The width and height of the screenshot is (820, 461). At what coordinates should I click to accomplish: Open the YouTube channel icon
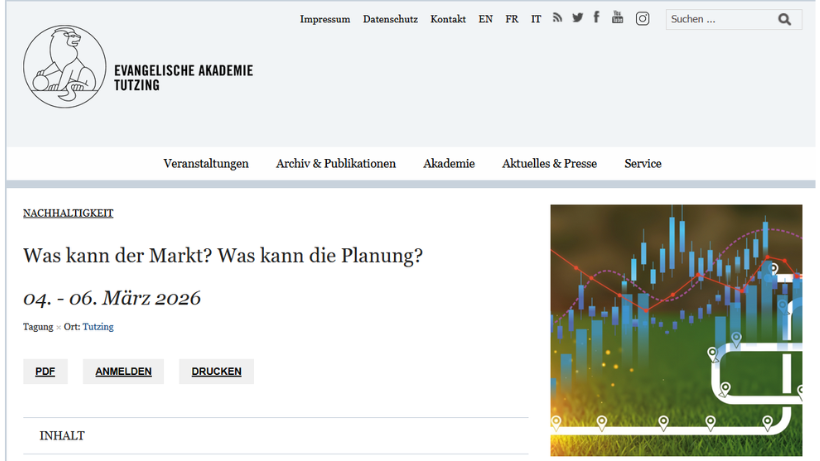(x=617, y=17)
